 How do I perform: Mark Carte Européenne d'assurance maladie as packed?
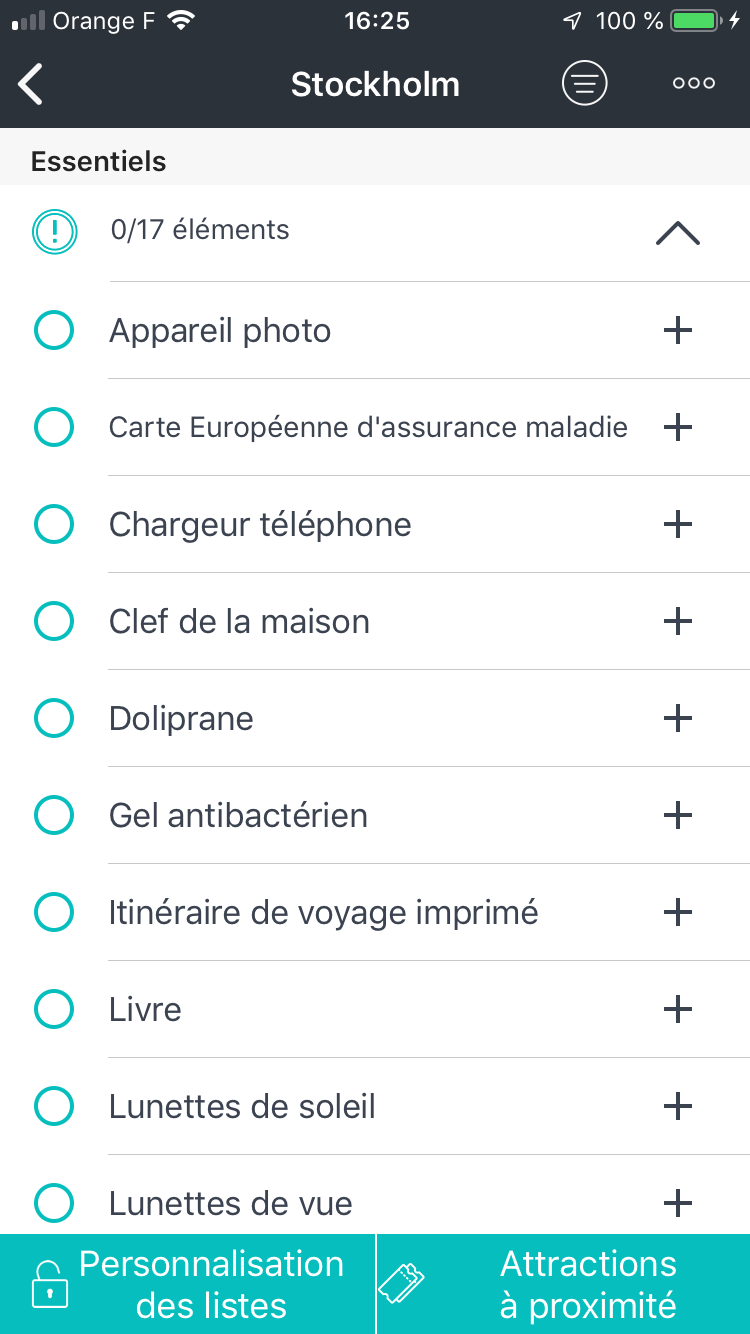pos(54,428)
